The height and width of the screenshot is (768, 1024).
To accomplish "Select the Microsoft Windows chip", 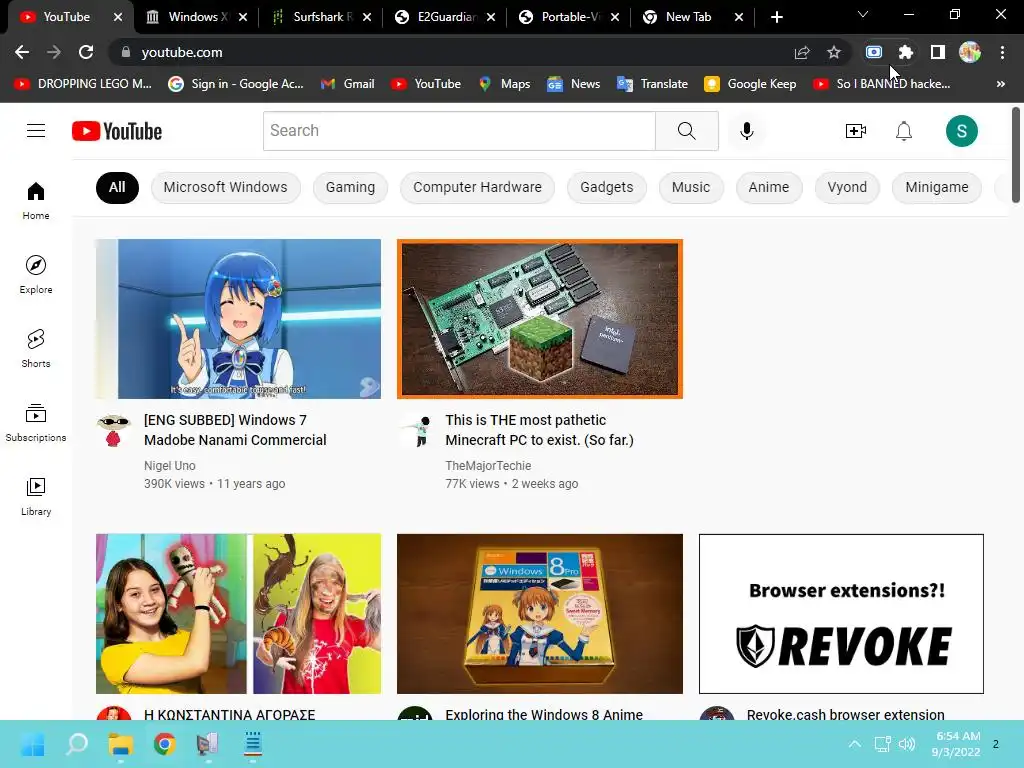I will point(225,187).
